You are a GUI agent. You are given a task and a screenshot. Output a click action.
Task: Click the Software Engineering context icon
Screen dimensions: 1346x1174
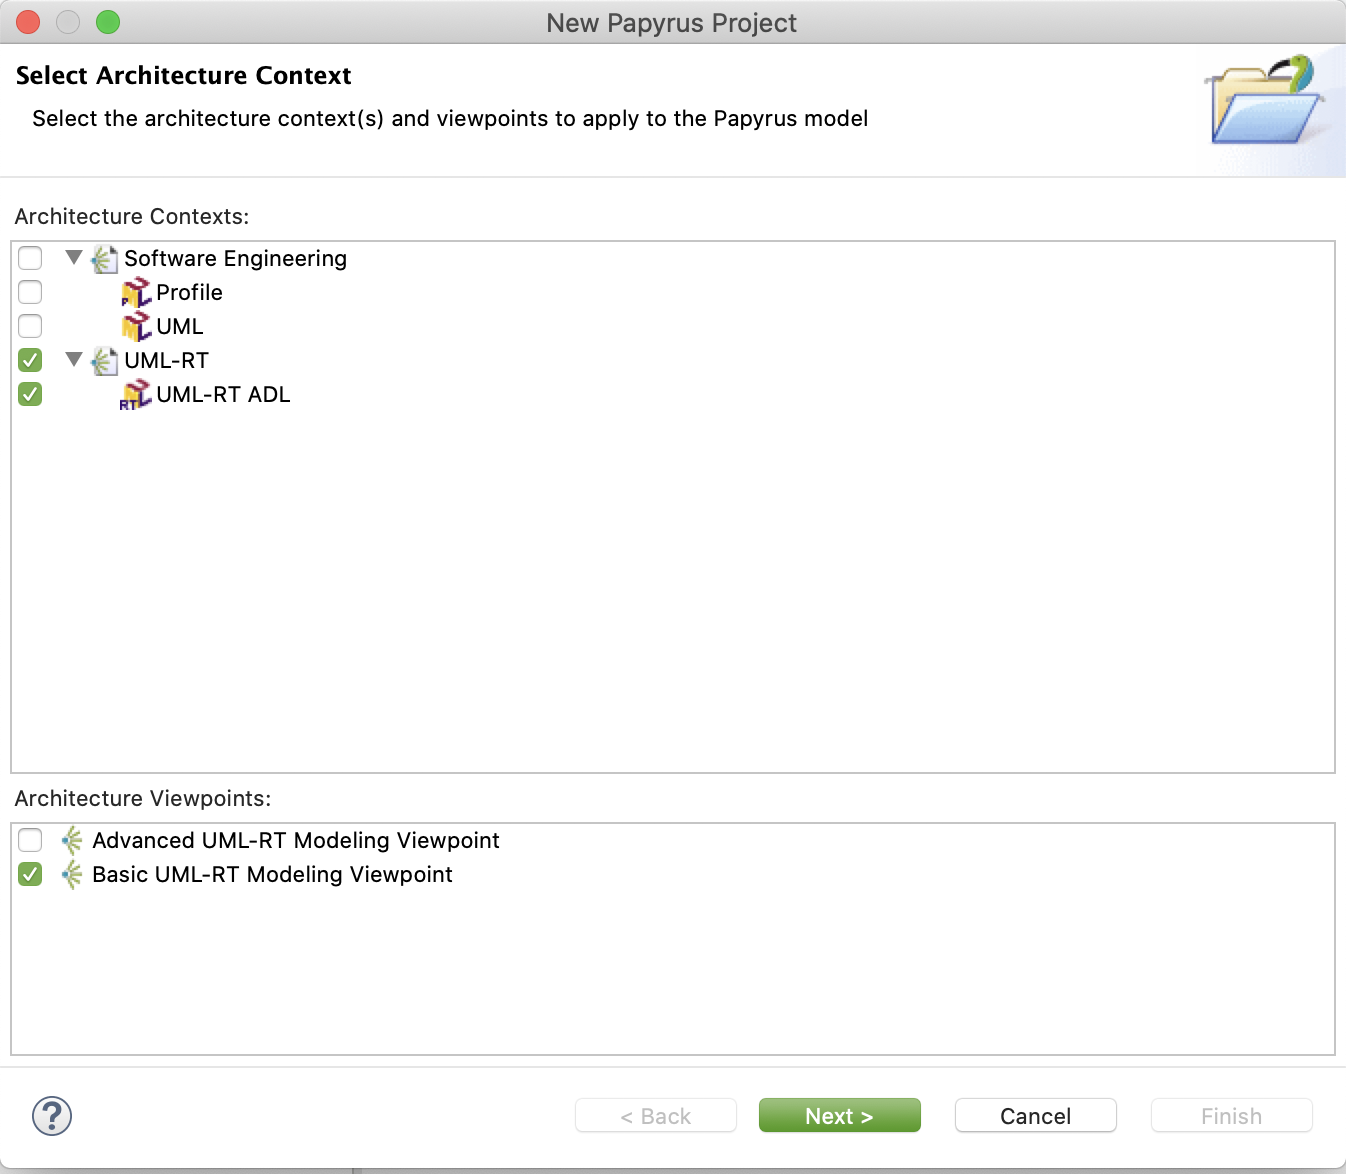point(104,259)
